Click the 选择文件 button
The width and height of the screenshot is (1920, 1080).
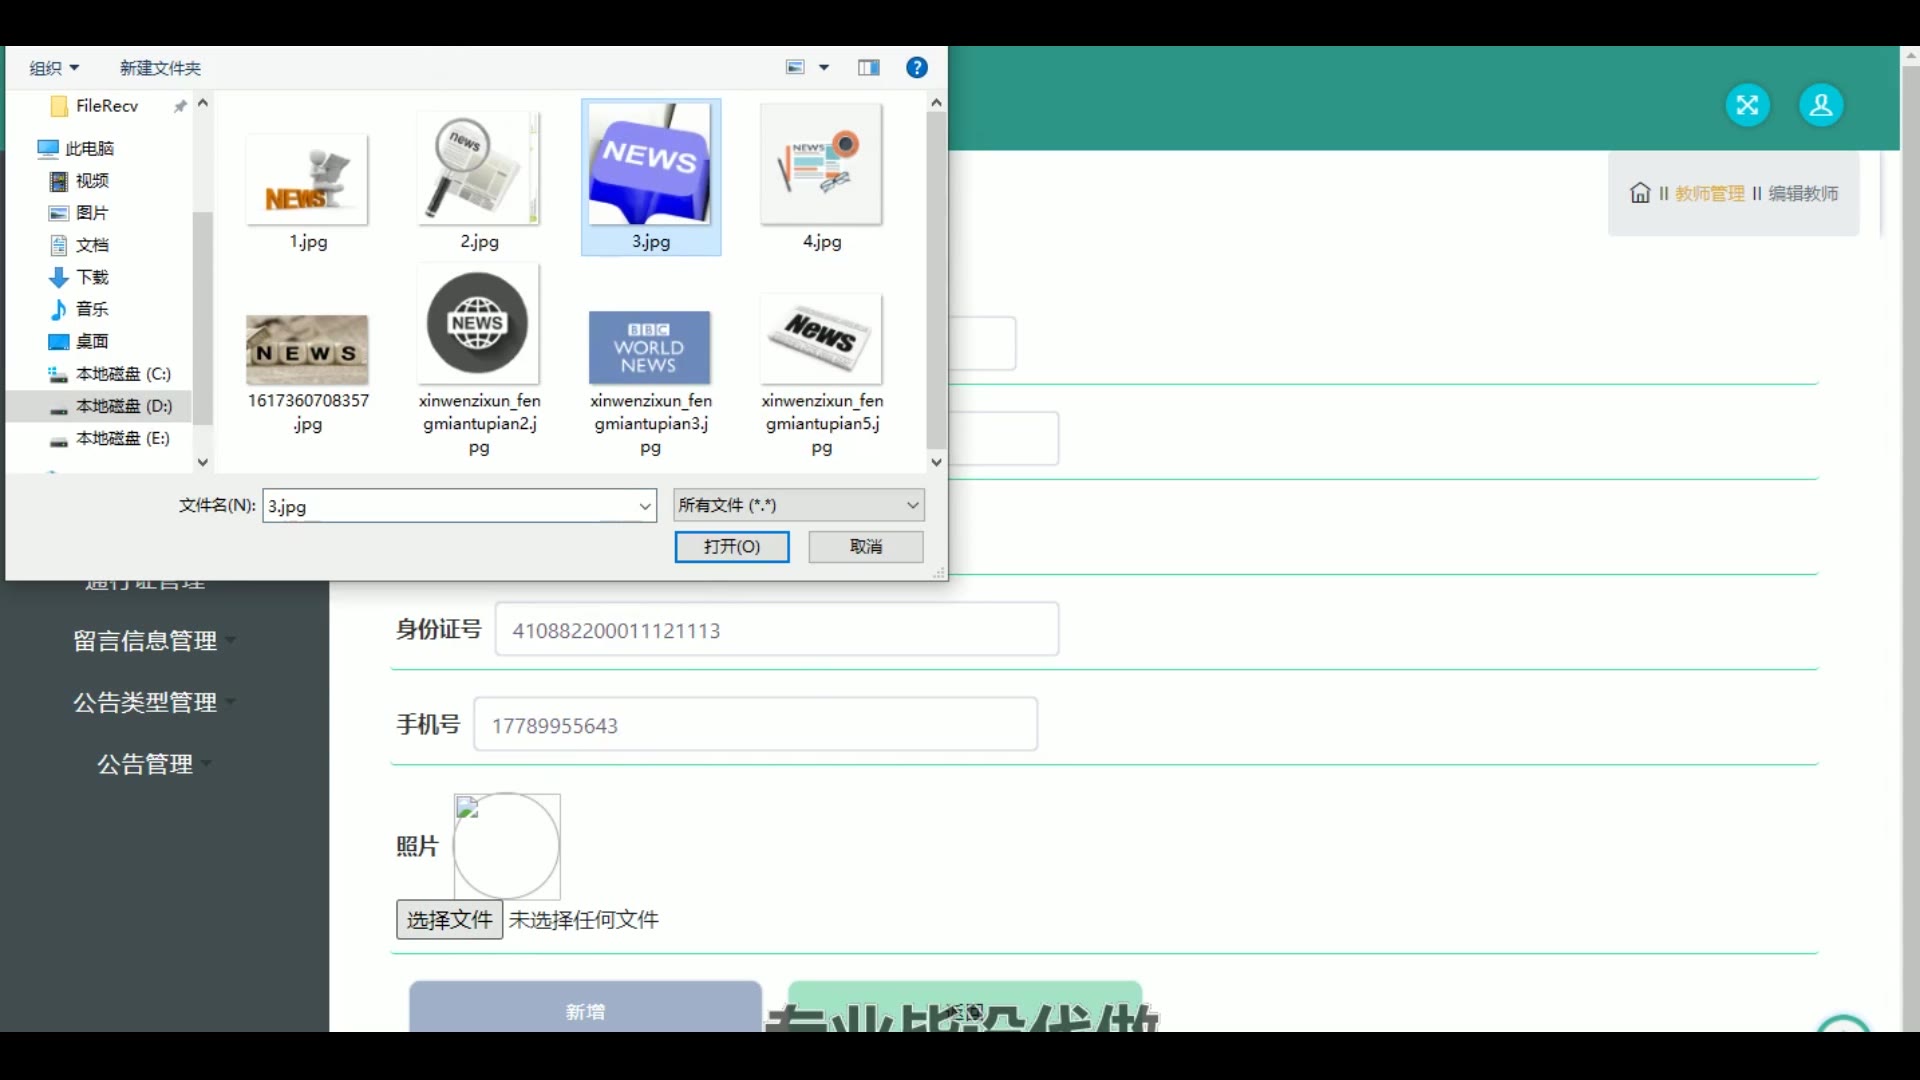click(449, 920)
